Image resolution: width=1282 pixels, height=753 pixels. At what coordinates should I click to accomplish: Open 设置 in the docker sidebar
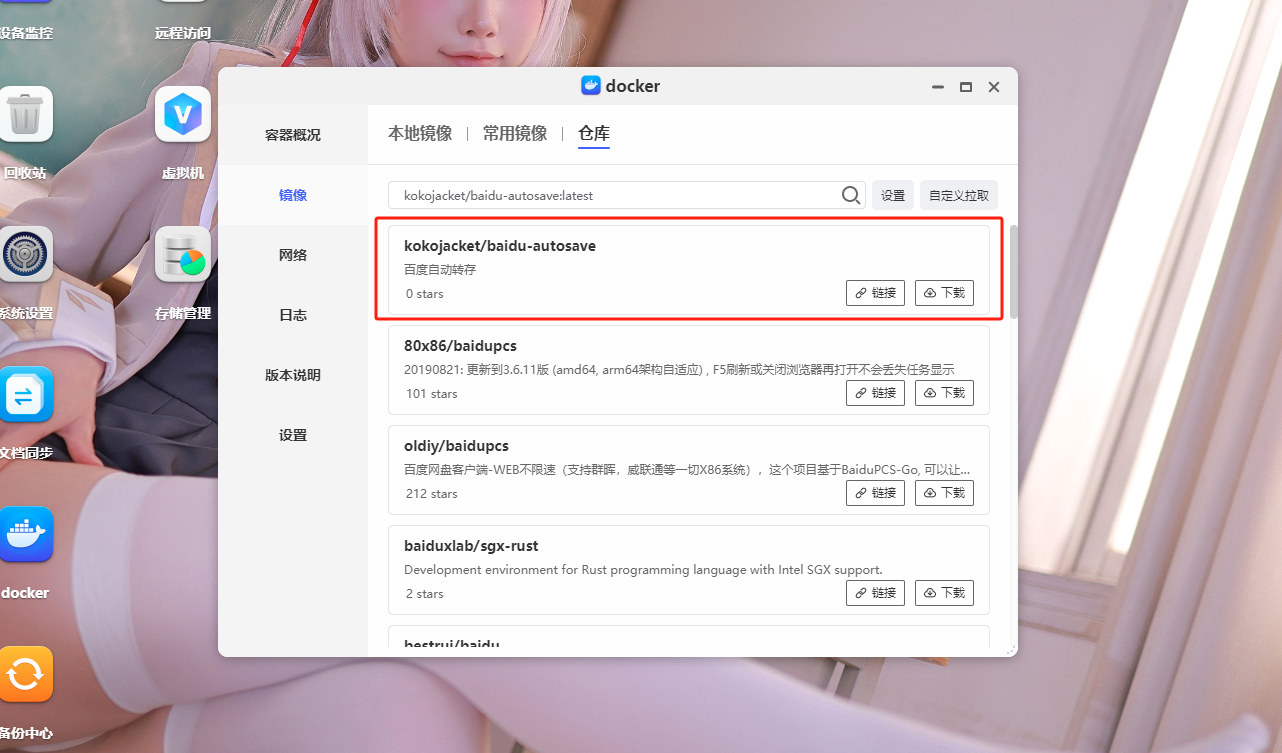(x=293, y=435)
